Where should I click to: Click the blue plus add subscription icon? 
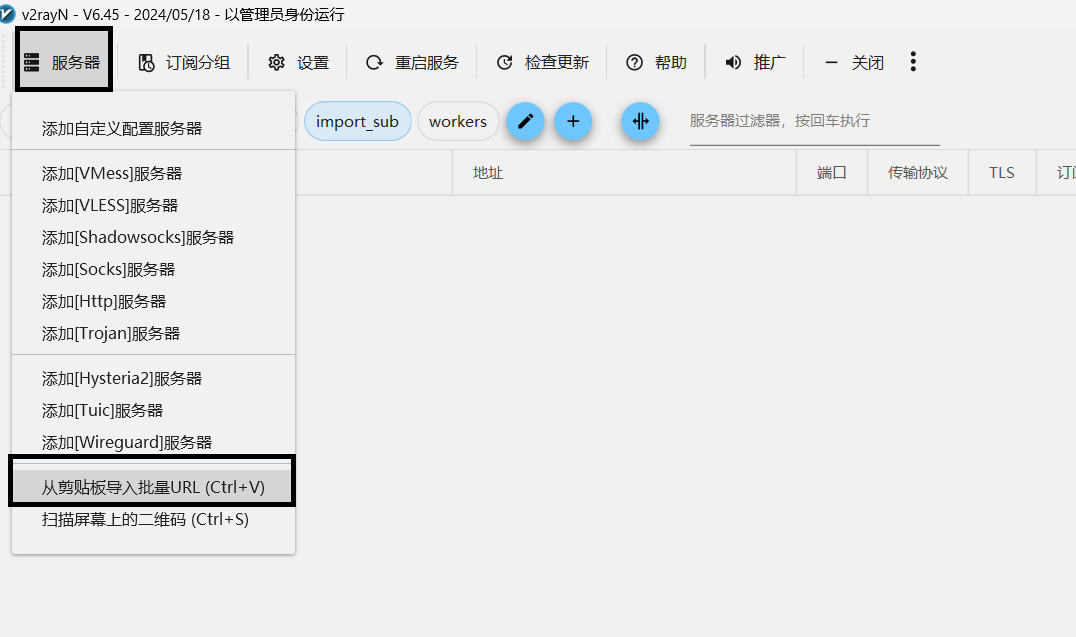pos(573,122)
